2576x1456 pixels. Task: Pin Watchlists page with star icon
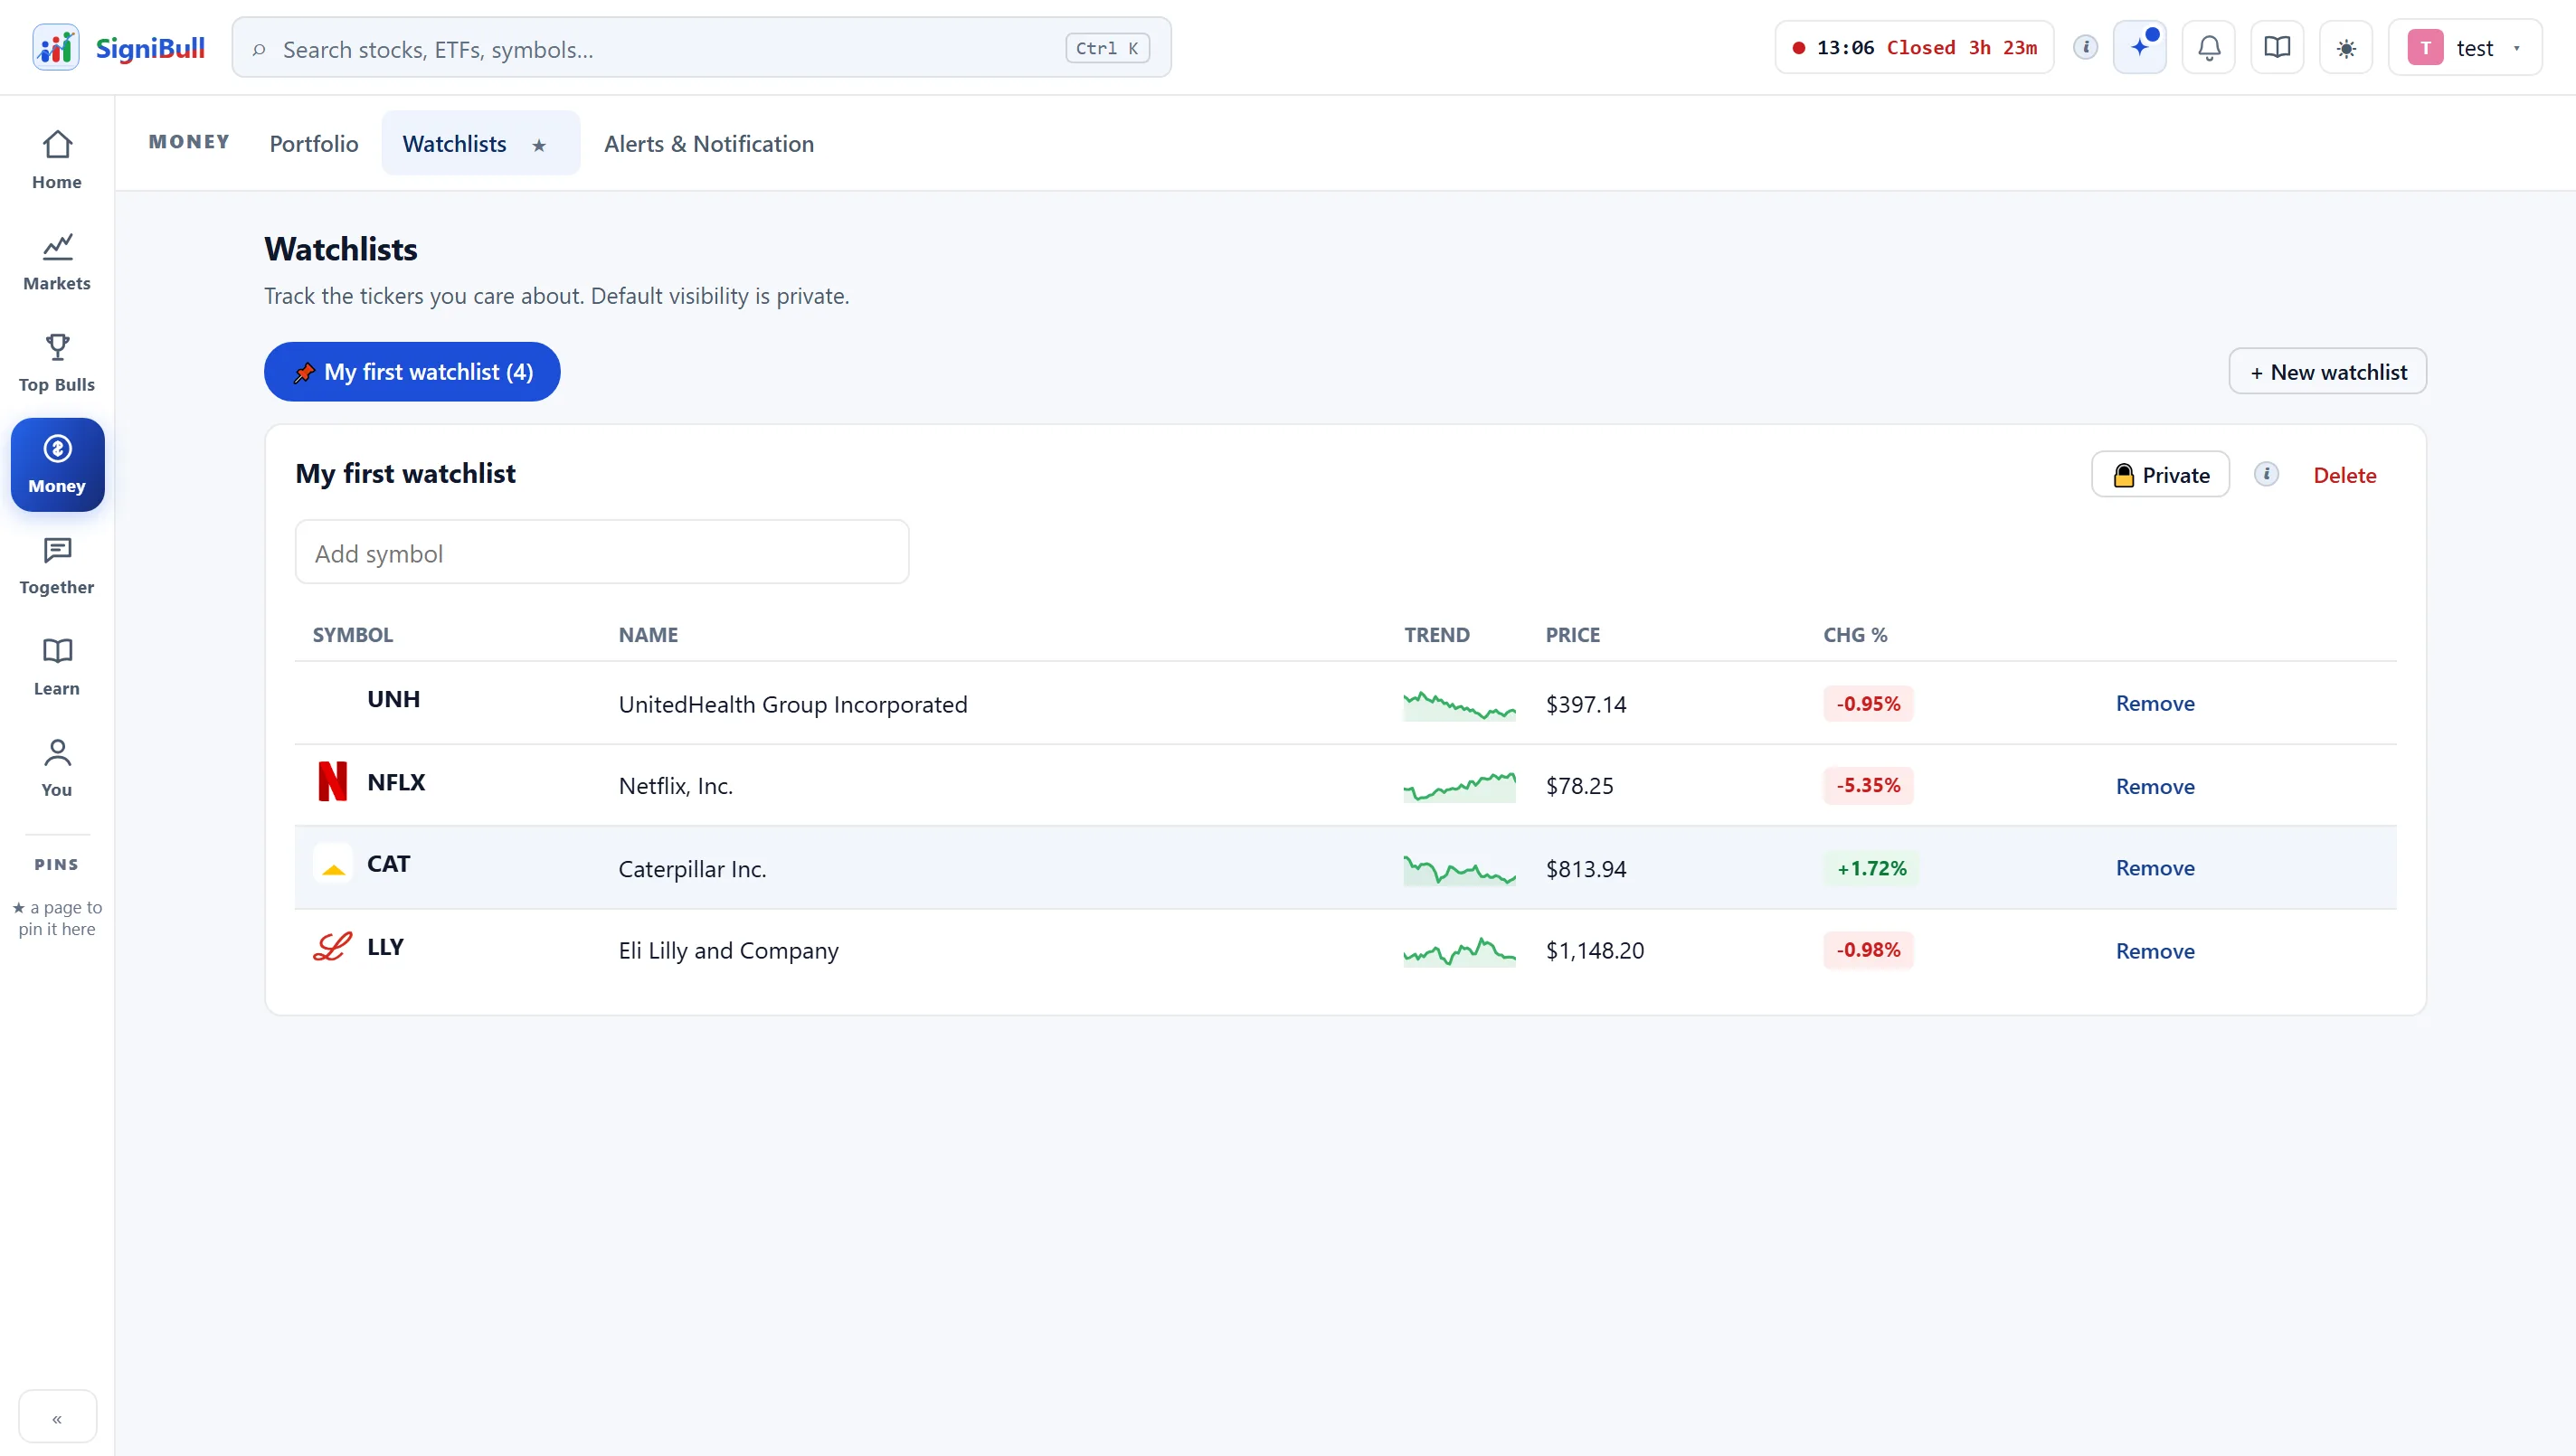pos(539,145)
